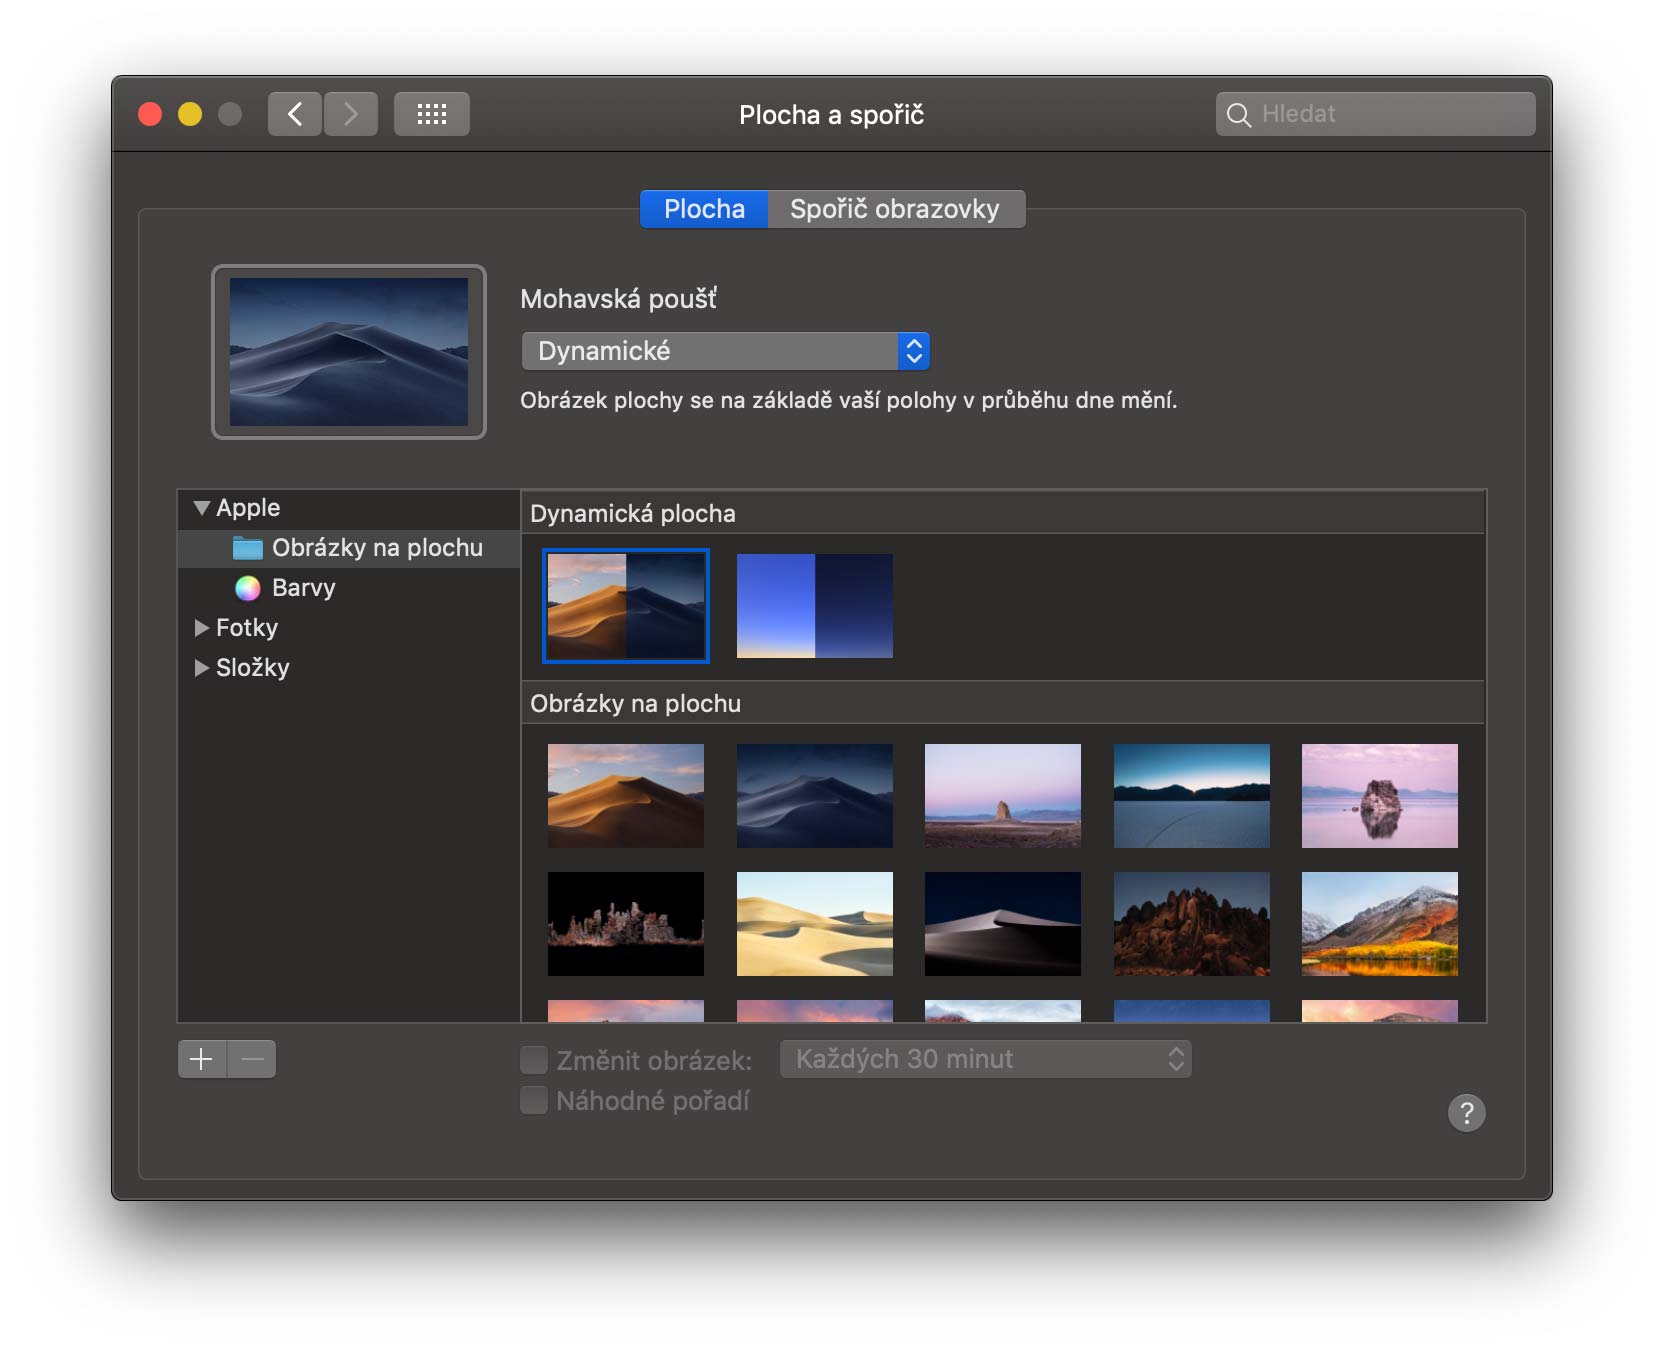Choose the Mojave night dune wallpaper
This screenshot has width=1664, height=1348.
[815, 796]
